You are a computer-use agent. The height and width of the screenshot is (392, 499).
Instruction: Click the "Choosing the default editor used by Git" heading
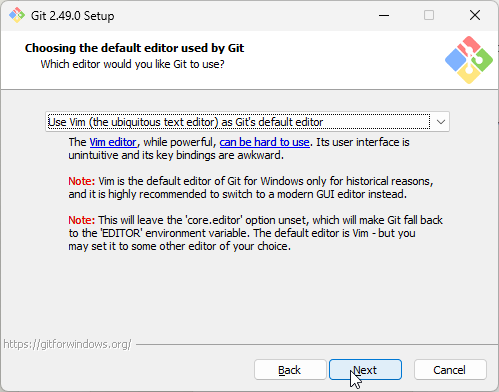pos(134,48)
